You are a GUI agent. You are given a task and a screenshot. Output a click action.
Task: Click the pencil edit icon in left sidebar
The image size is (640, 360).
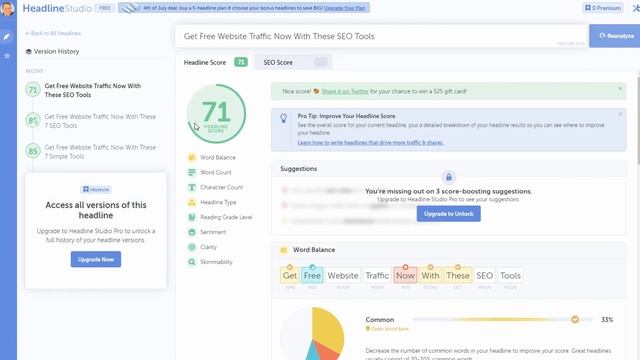pyautogui.click(x=7, y=37)
